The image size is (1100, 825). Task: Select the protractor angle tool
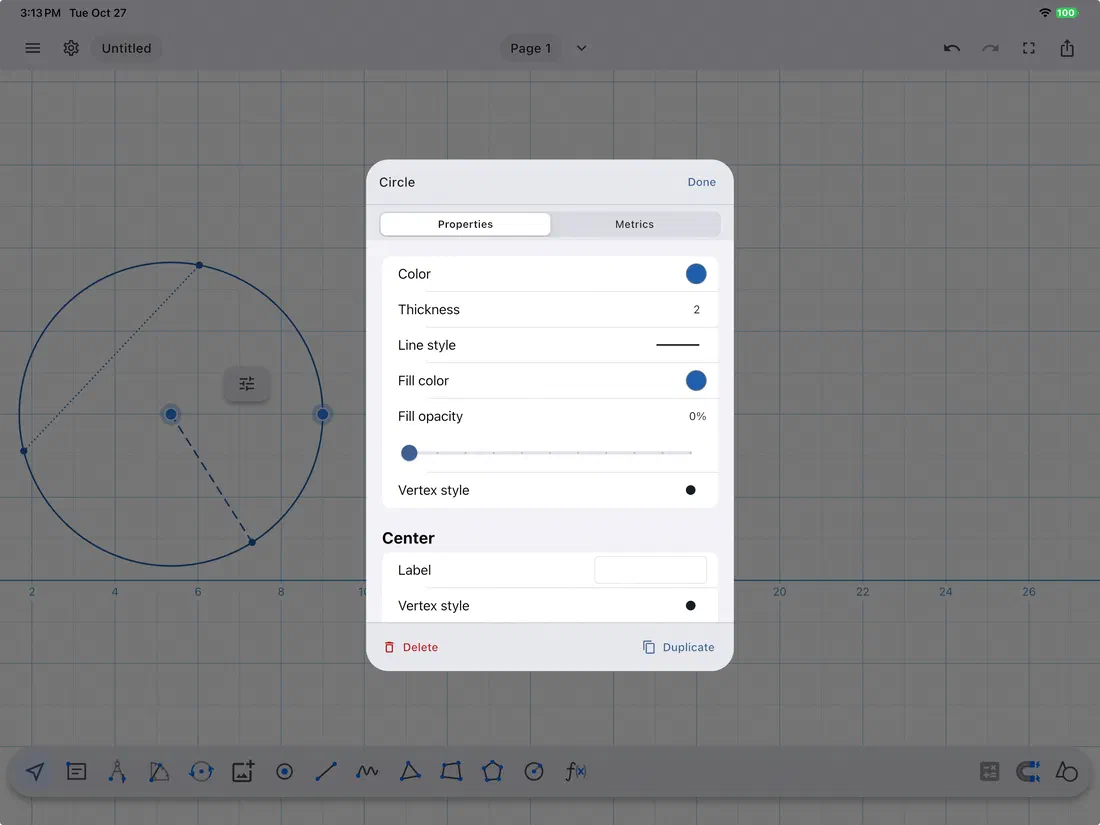click(159, 772)
